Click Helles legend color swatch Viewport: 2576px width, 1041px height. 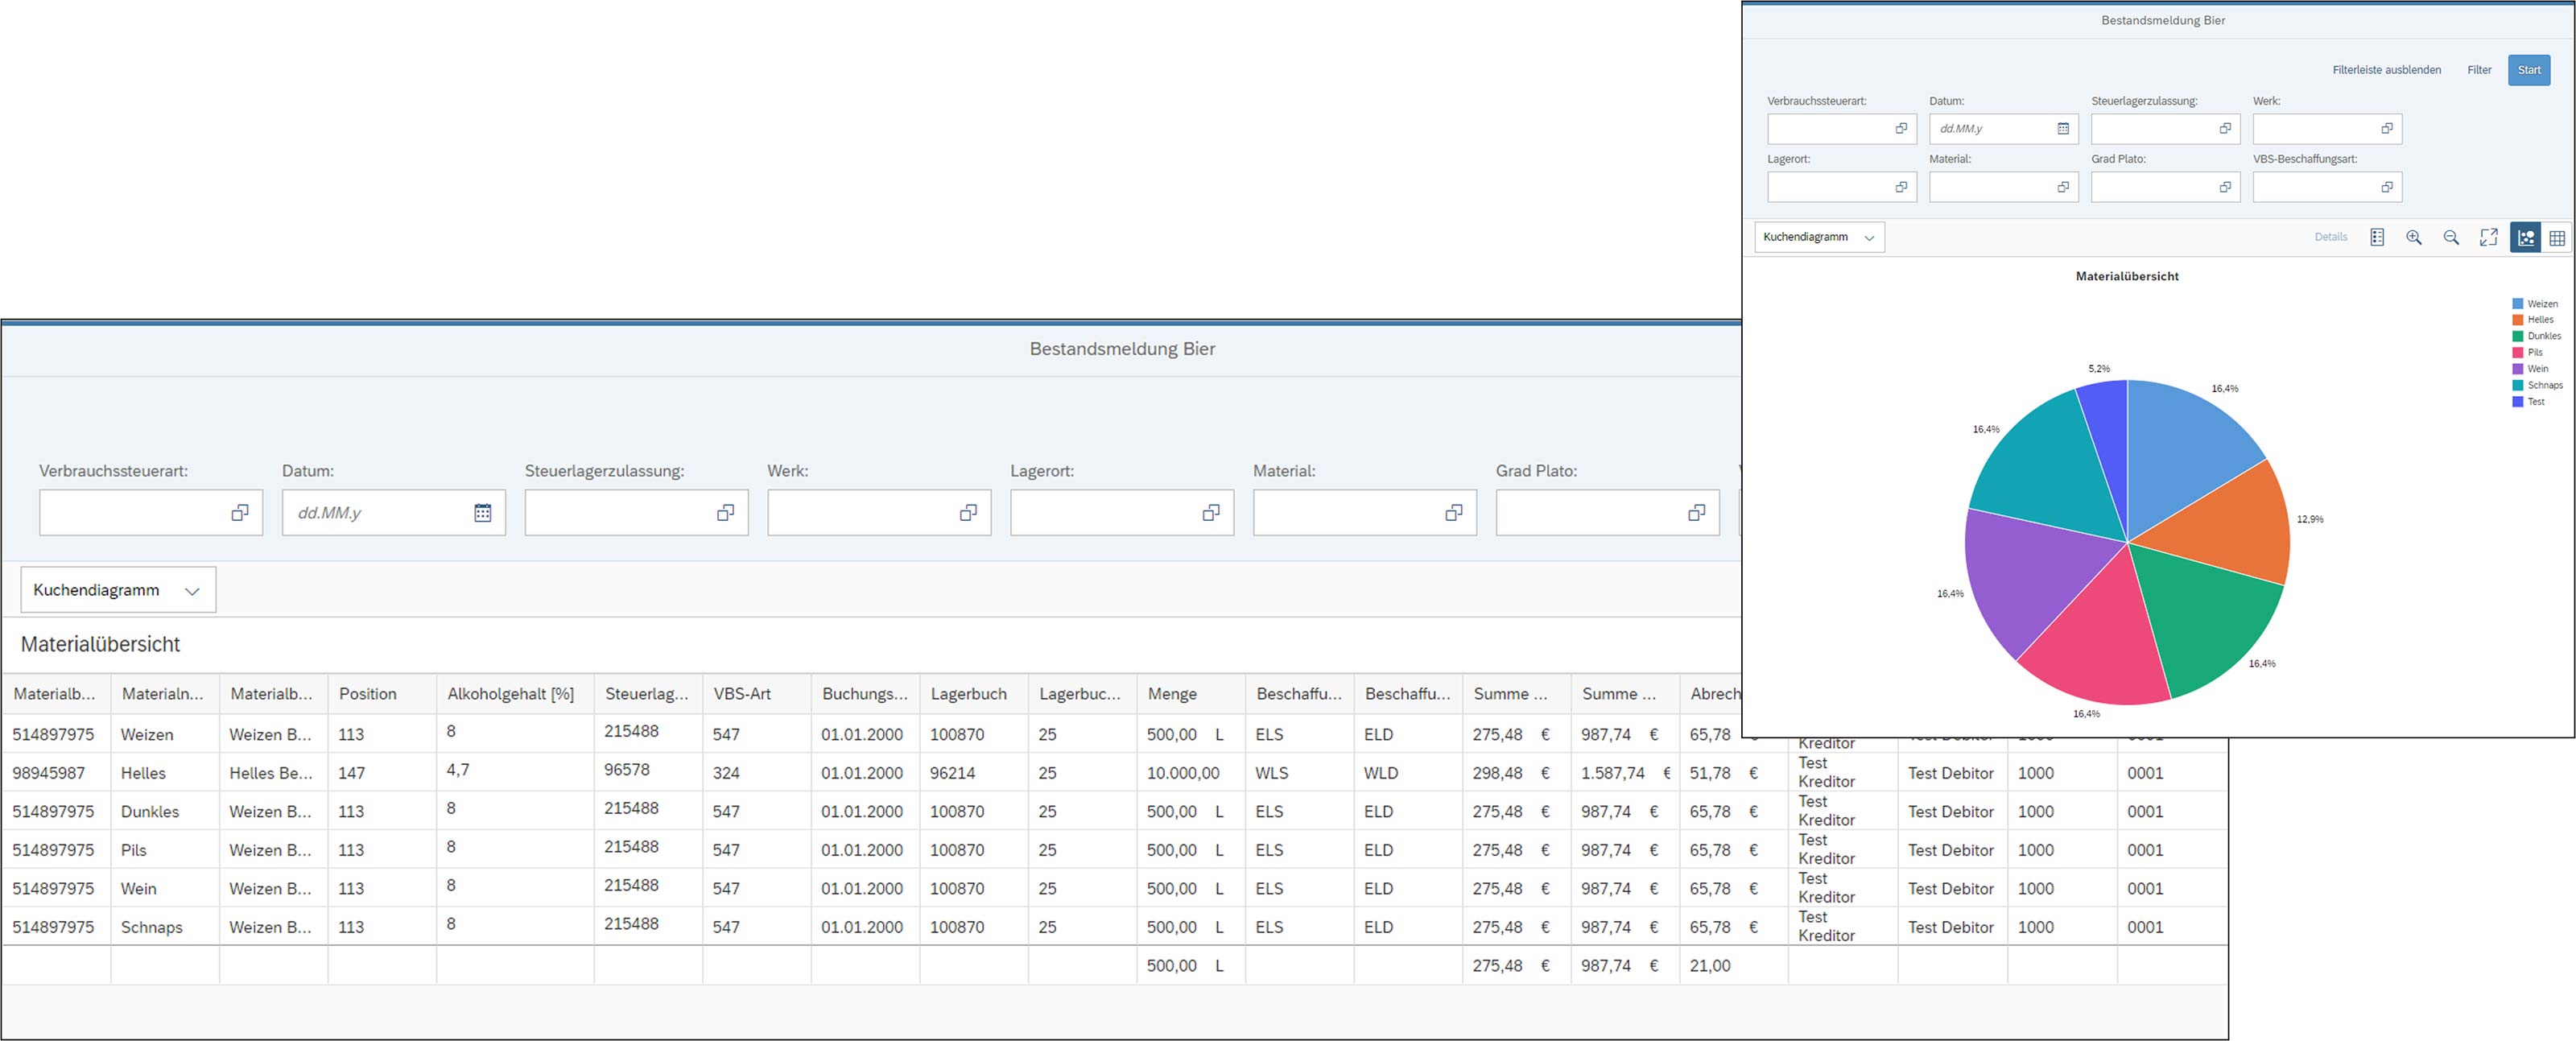[x=2518, y=320]
